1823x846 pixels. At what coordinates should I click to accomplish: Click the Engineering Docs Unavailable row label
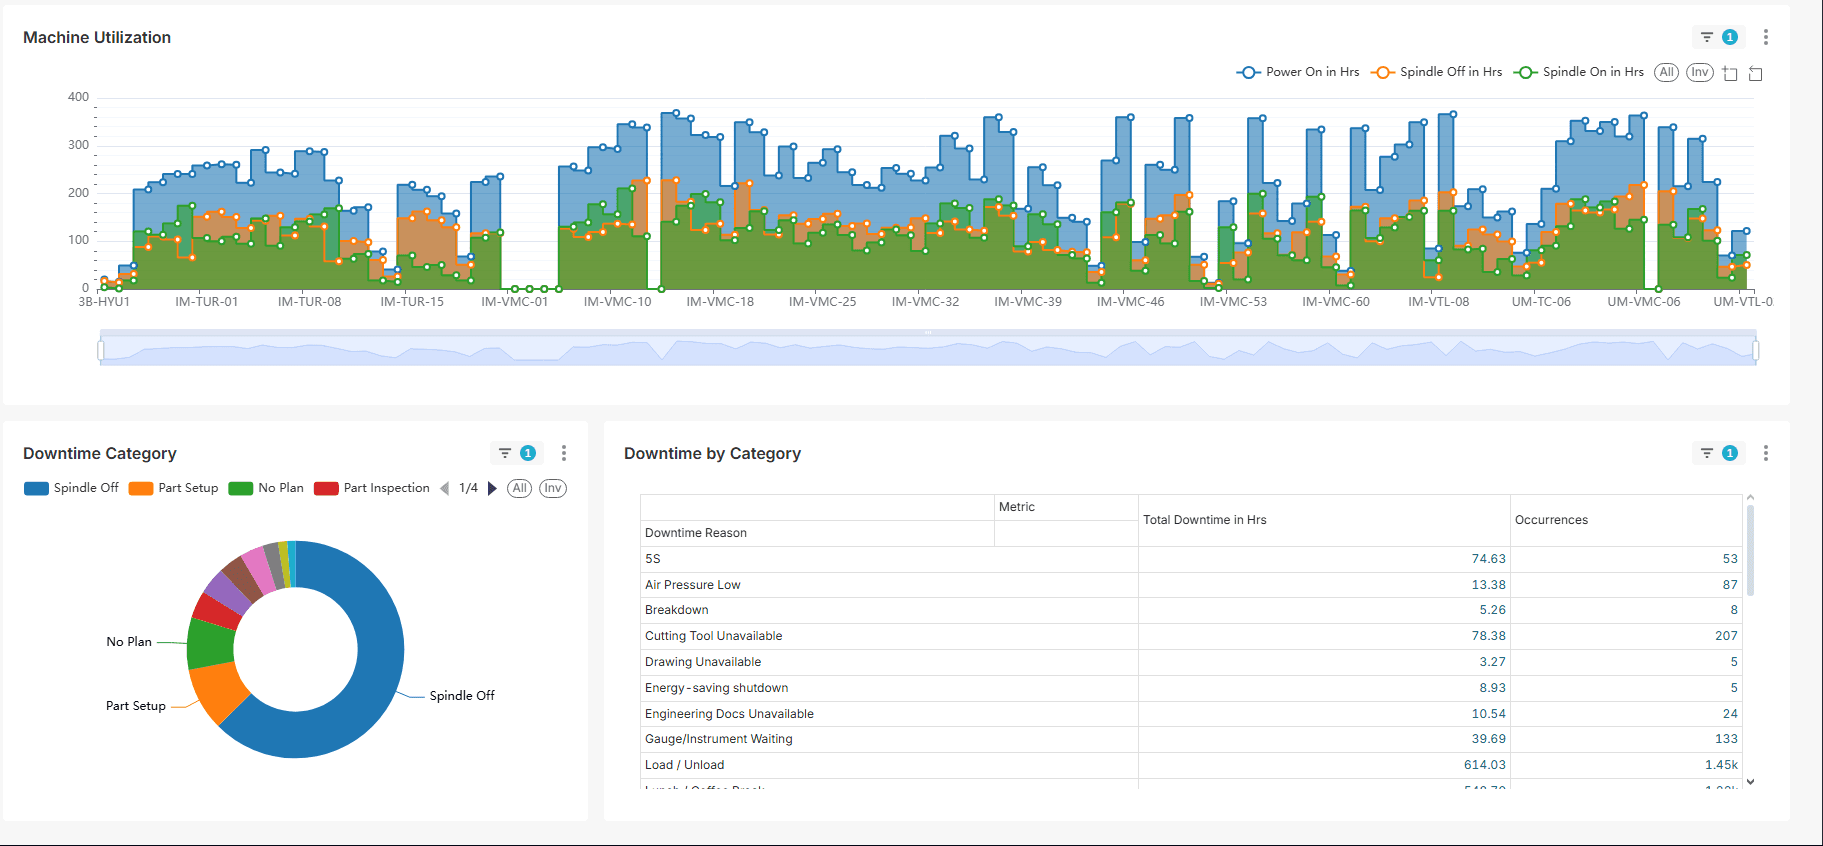[x=729, y=714]
